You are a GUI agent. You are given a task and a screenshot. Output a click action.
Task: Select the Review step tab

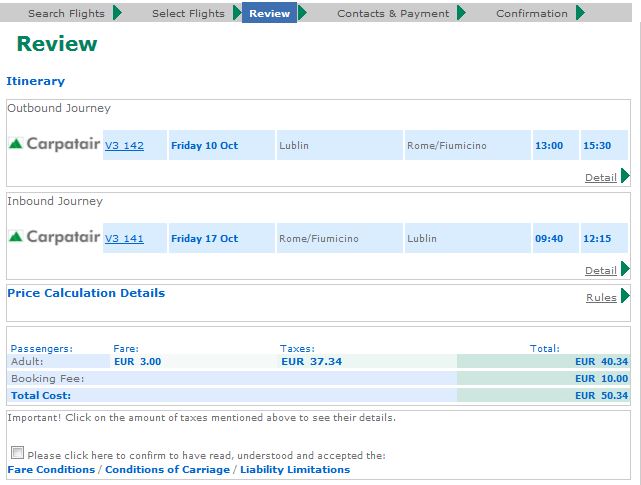click(269, 13)
